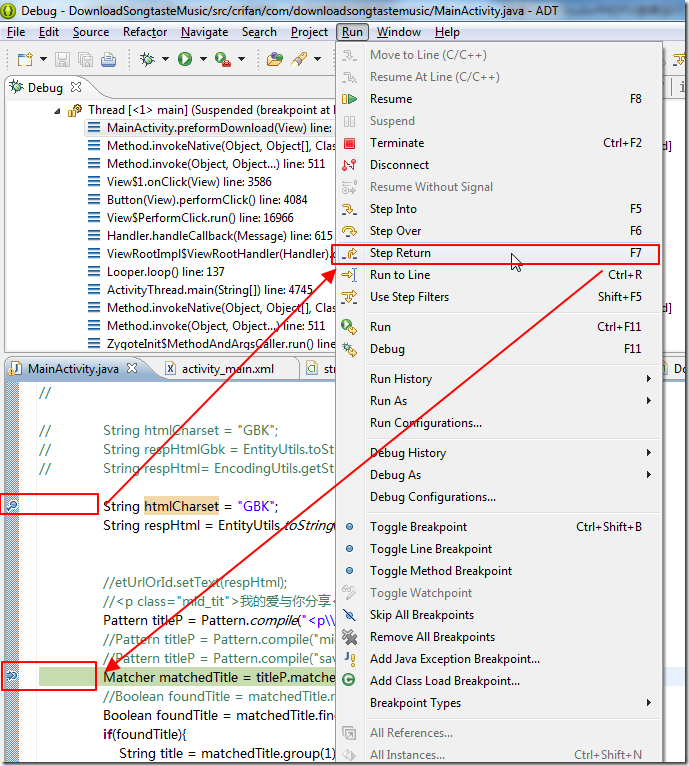Click the Save All toolbar icon
Image resolution: width=689 pixels, height=766 pixels.
(x=85, y=60)
